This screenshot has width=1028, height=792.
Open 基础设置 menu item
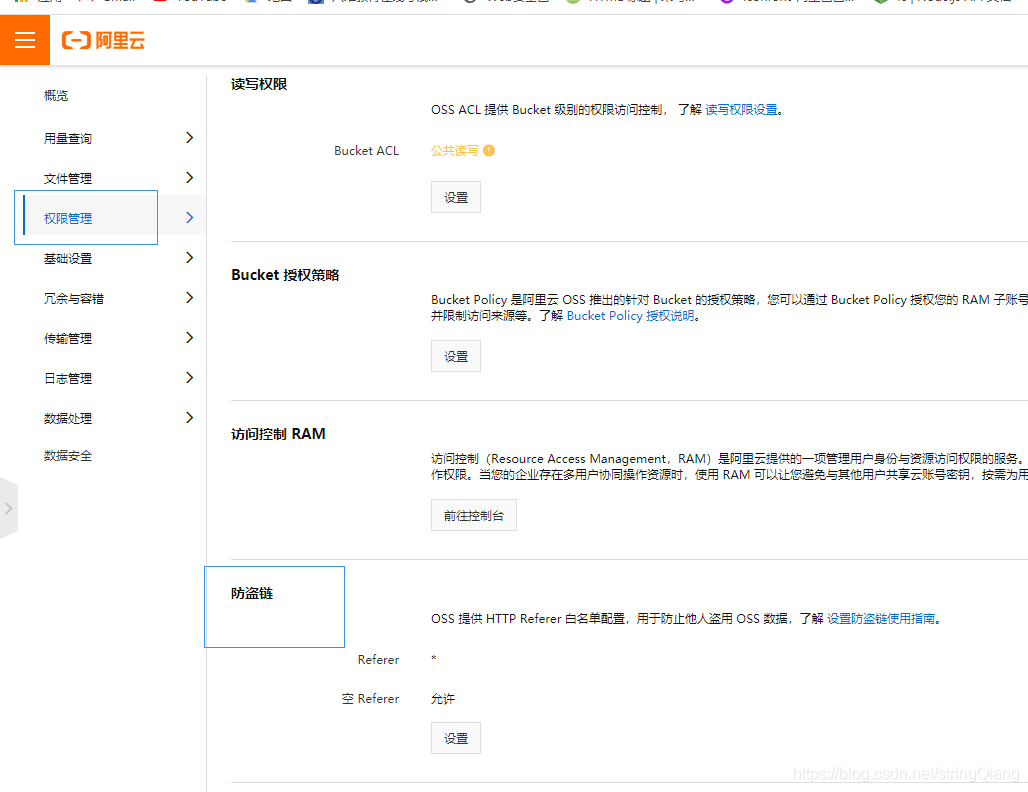coord(68,258)
